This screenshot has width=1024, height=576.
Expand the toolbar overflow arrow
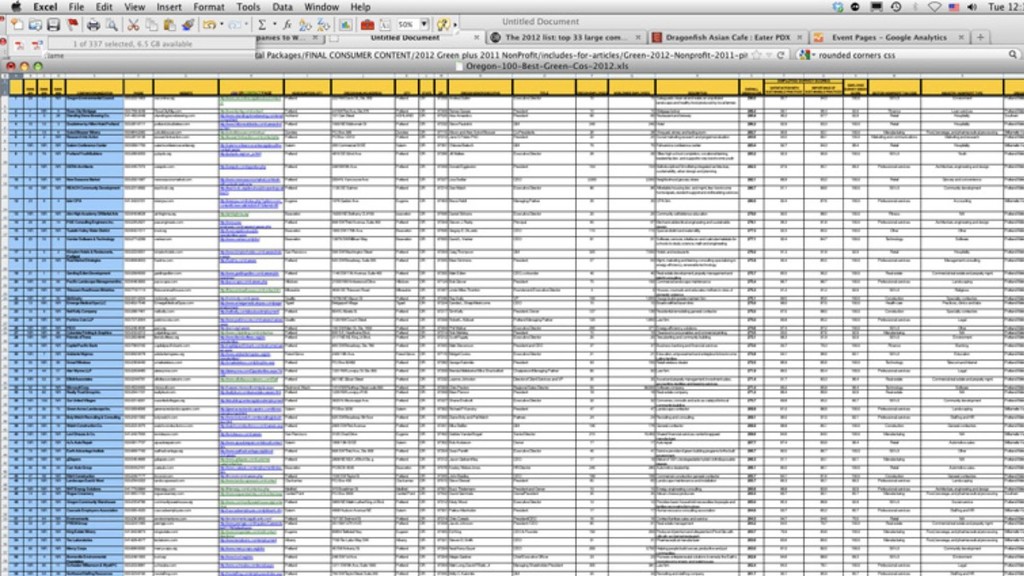455,25
